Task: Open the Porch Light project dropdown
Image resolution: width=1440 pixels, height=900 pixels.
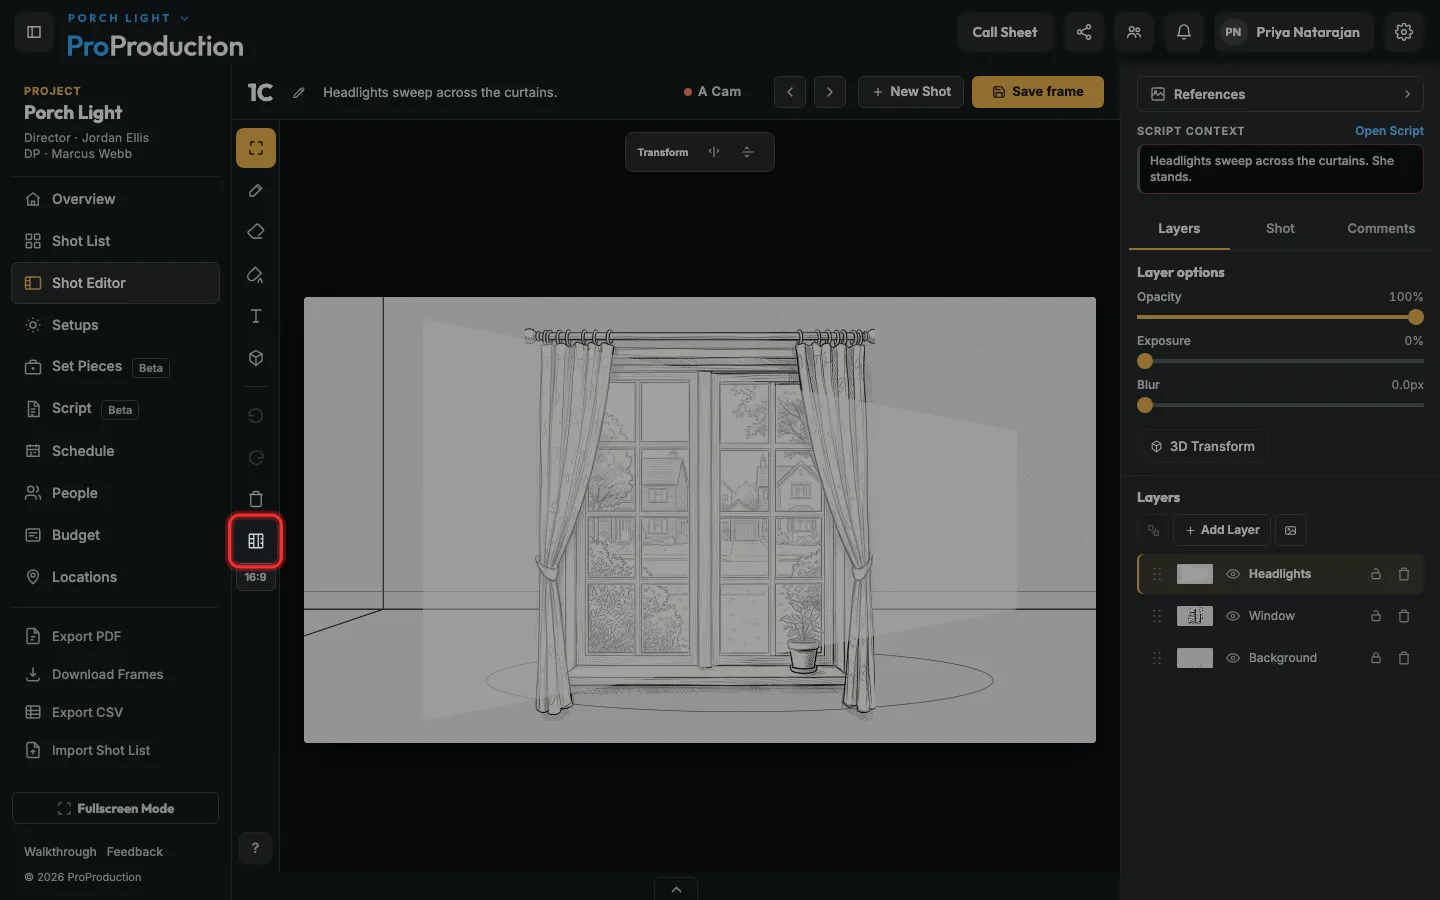Action: 128,18
